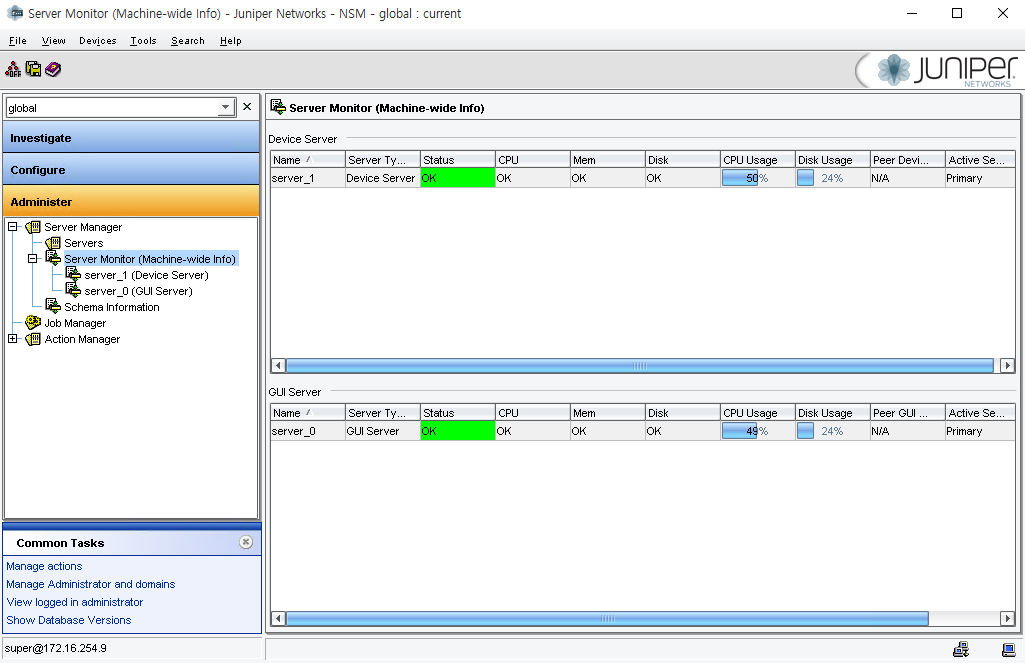Click the networked computers status bar icon
Image resolution: width=1025 pixels, height=663 pixels.
pos(960,649)
